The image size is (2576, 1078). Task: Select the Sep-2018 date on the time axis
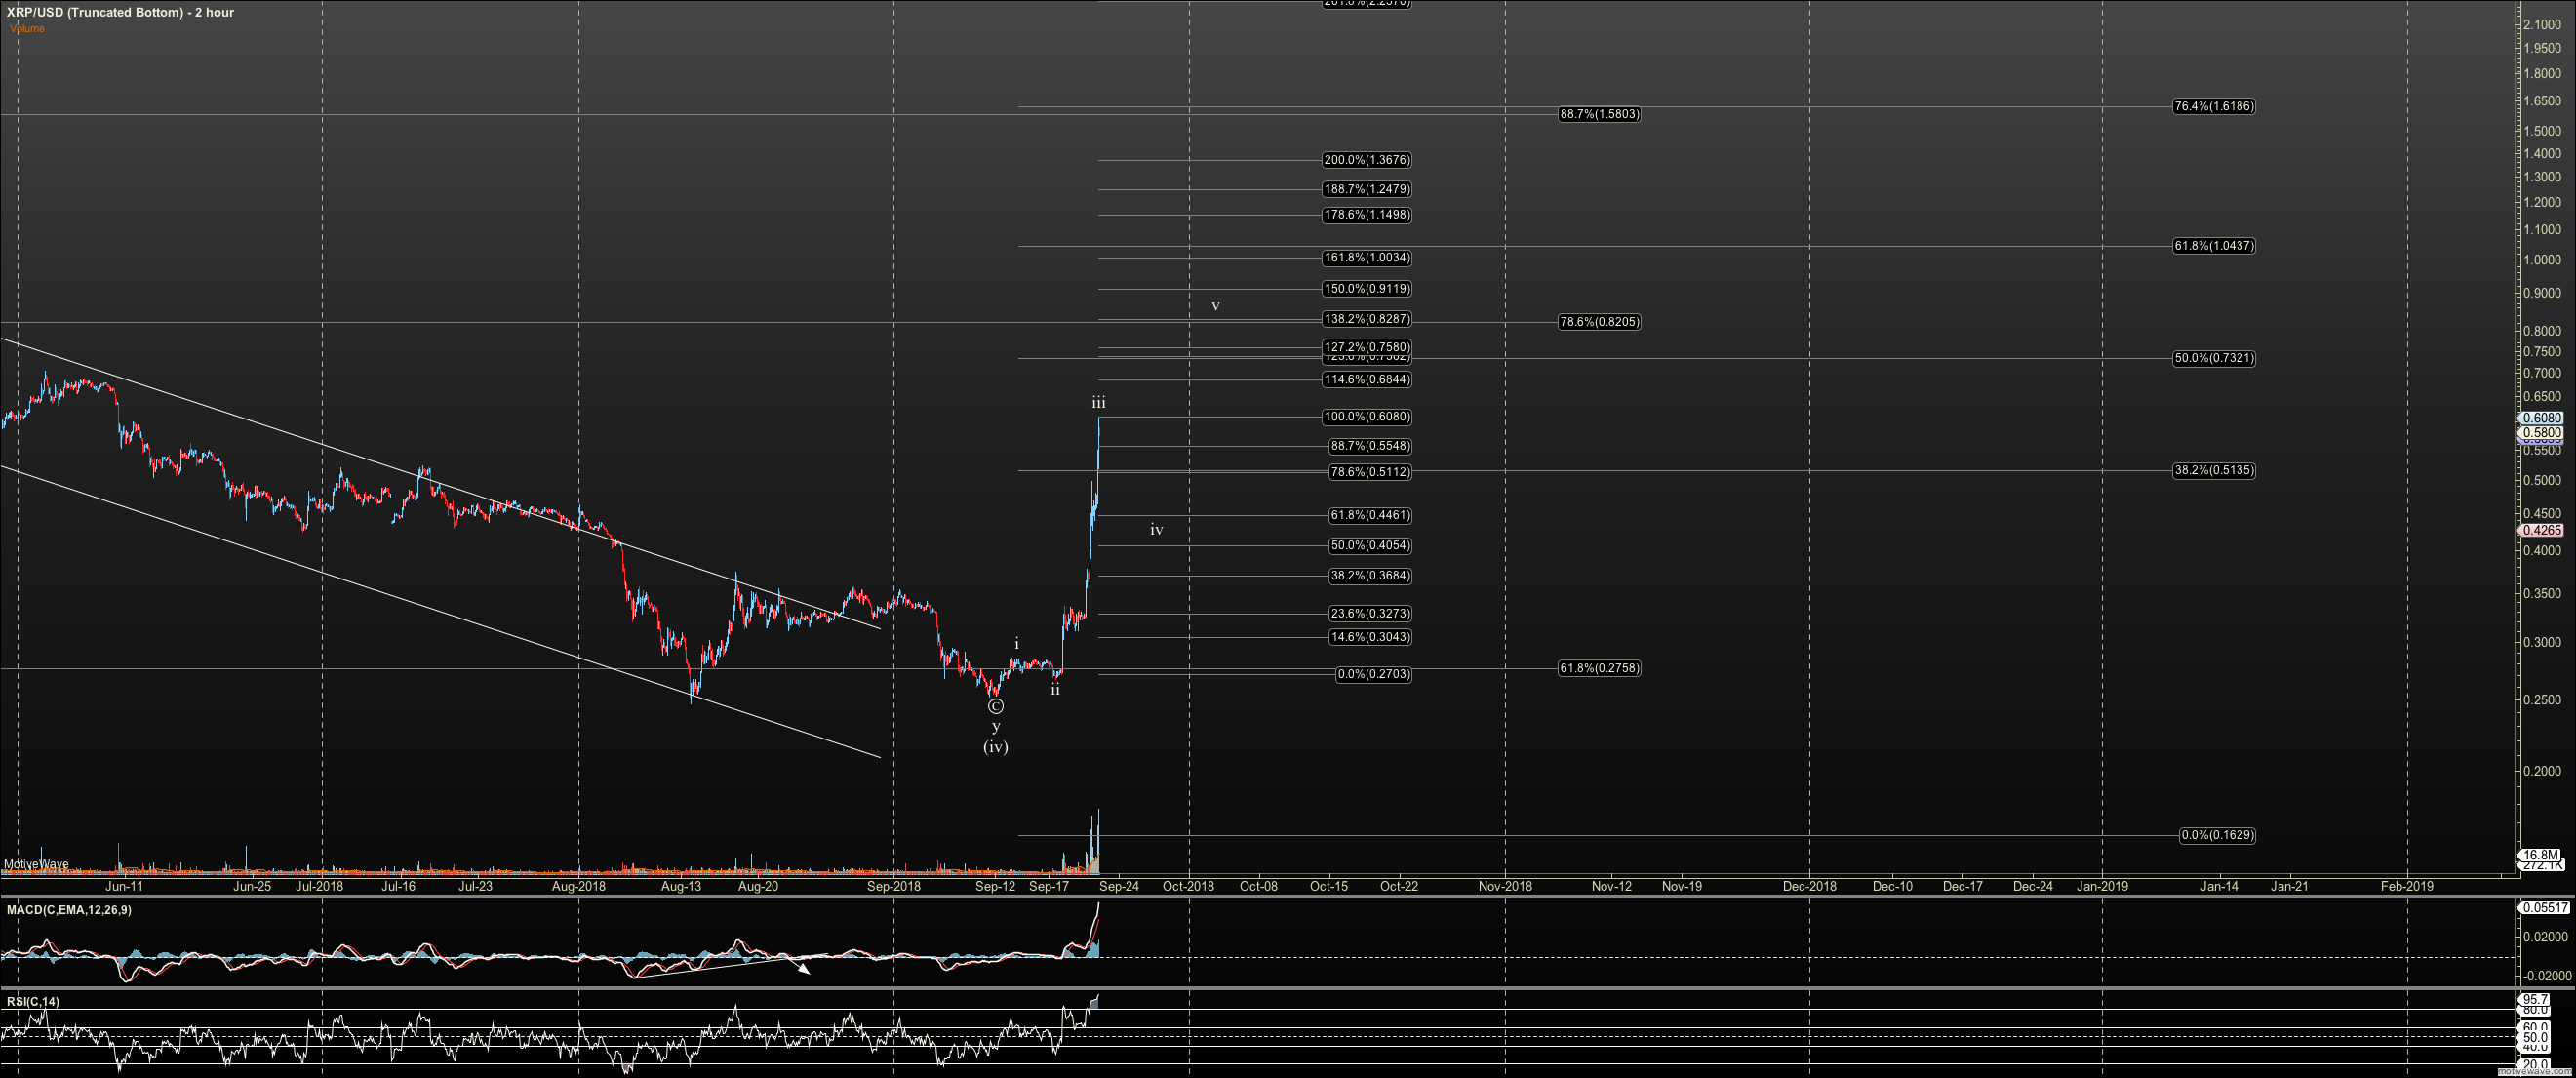(894, 886)
